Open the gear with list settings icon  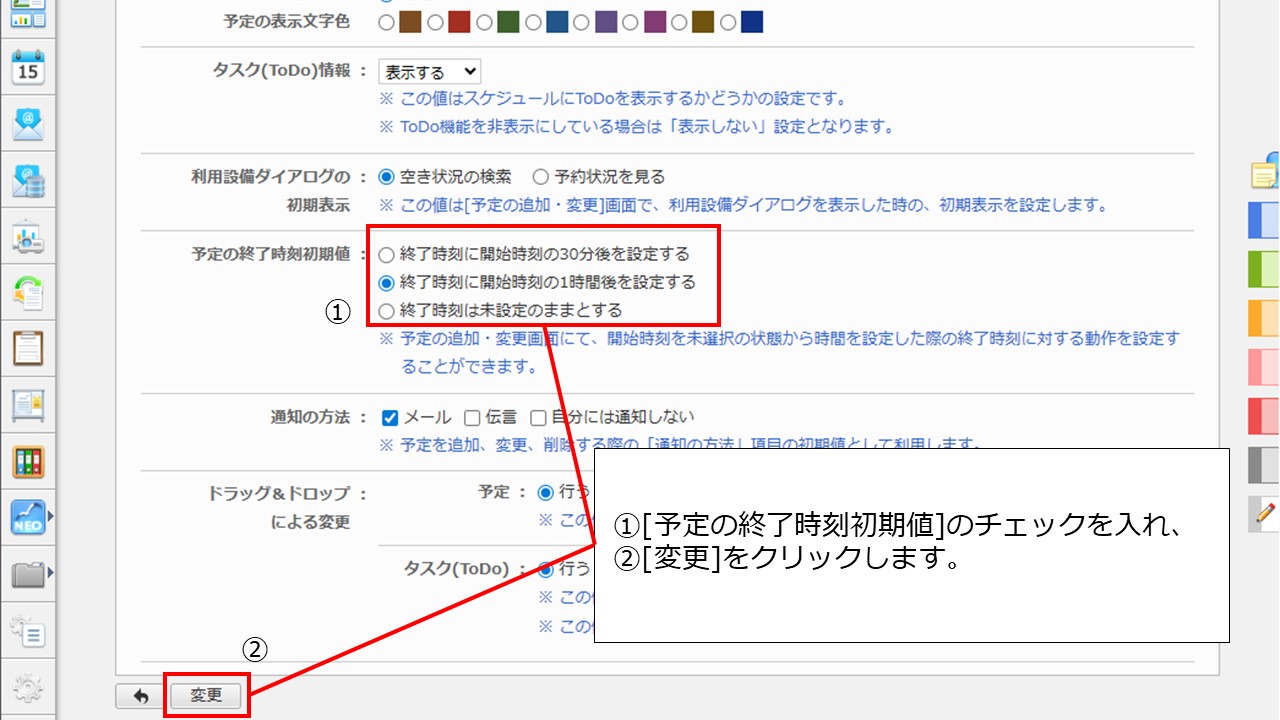pyautogui.click(x=27, y=630)
